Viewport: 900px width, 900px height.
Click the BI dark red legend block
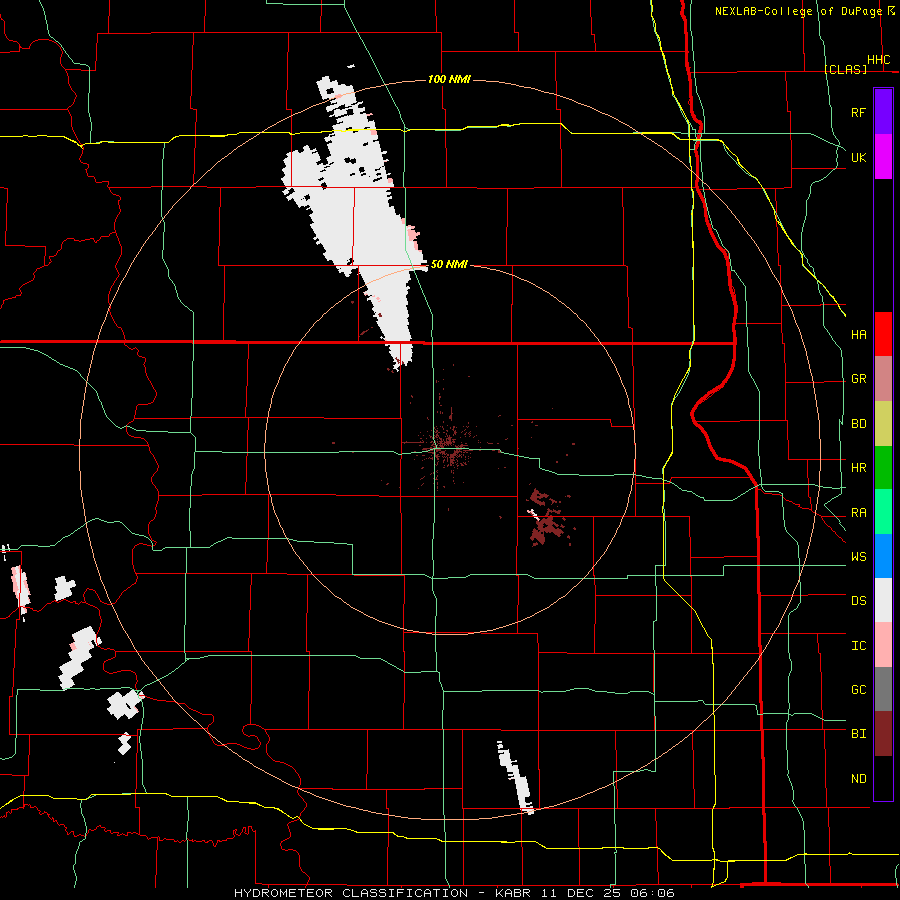click(883, 734)
